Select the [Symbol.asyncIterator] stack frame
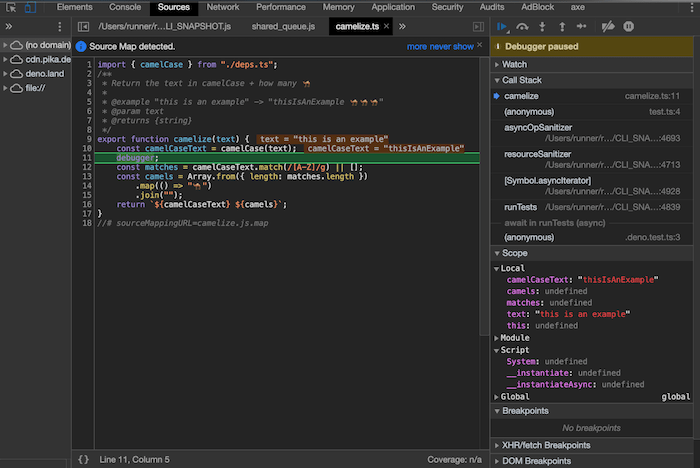The width and height of the screenshot is (700, 468). click(x=592, y=186)
